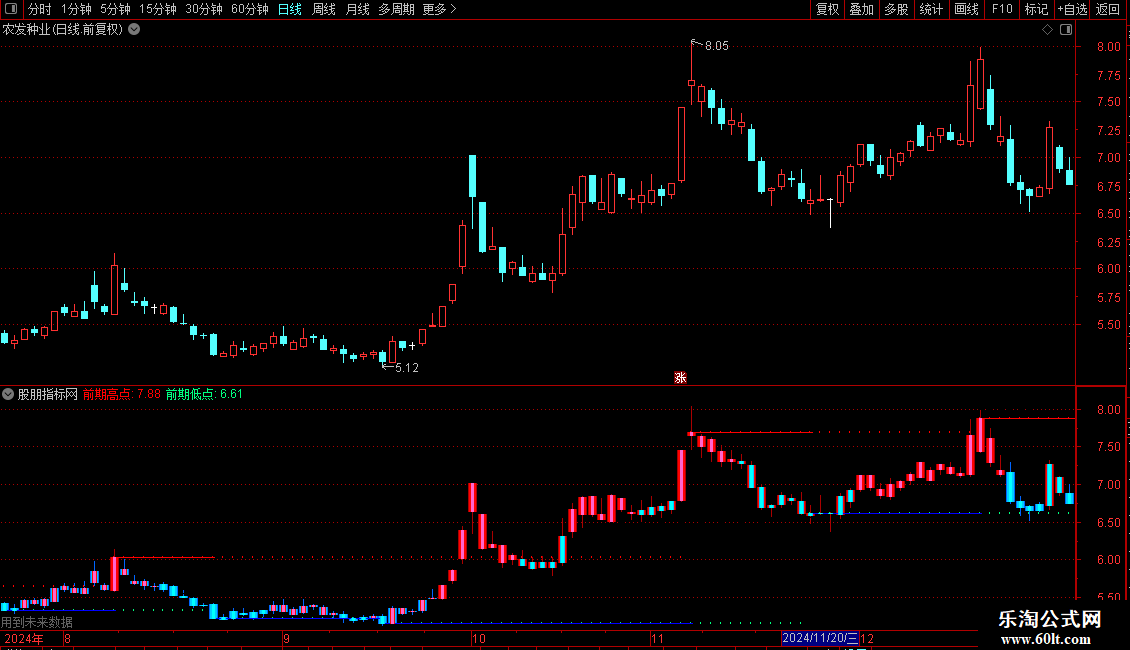
Task: Expand the 股朋指标网 indicator dropdown
Action: coord(8,394)
